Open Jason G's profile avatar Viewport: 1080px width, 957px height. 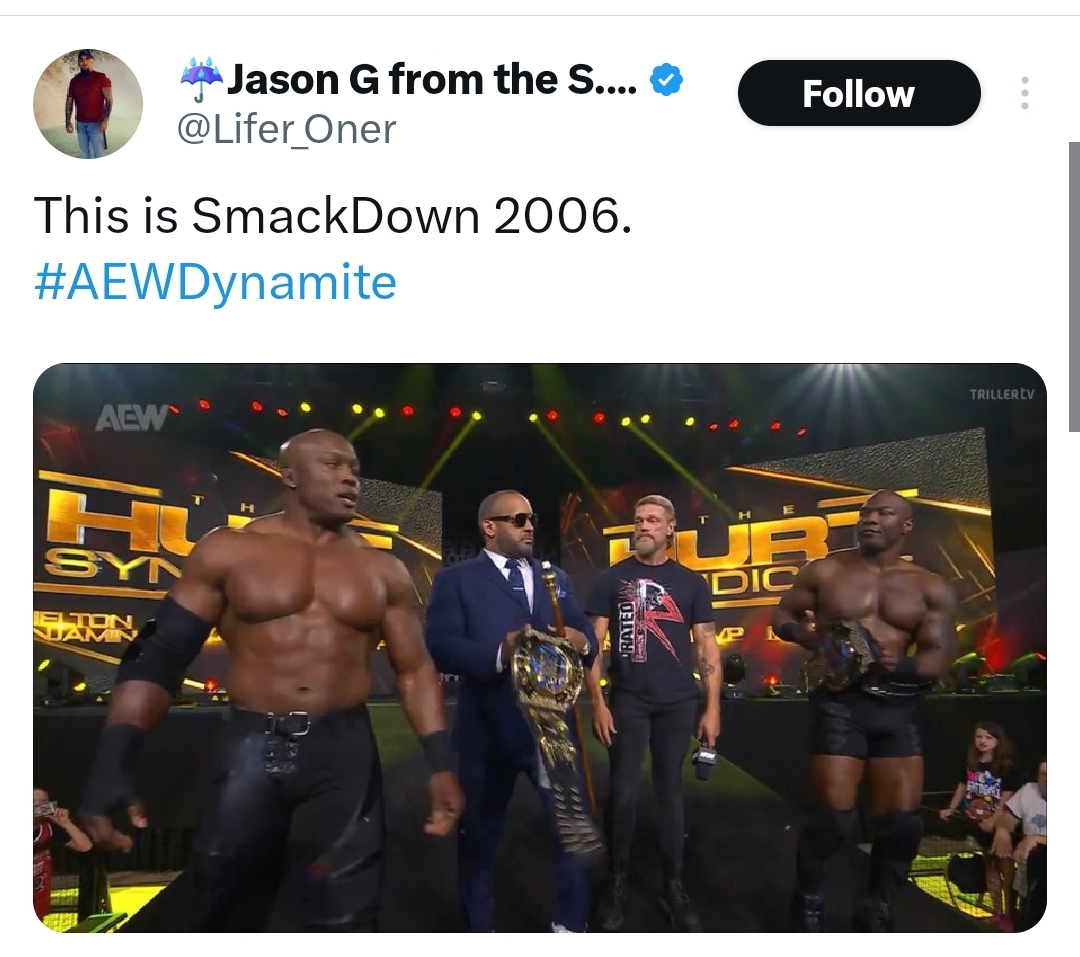88,104
